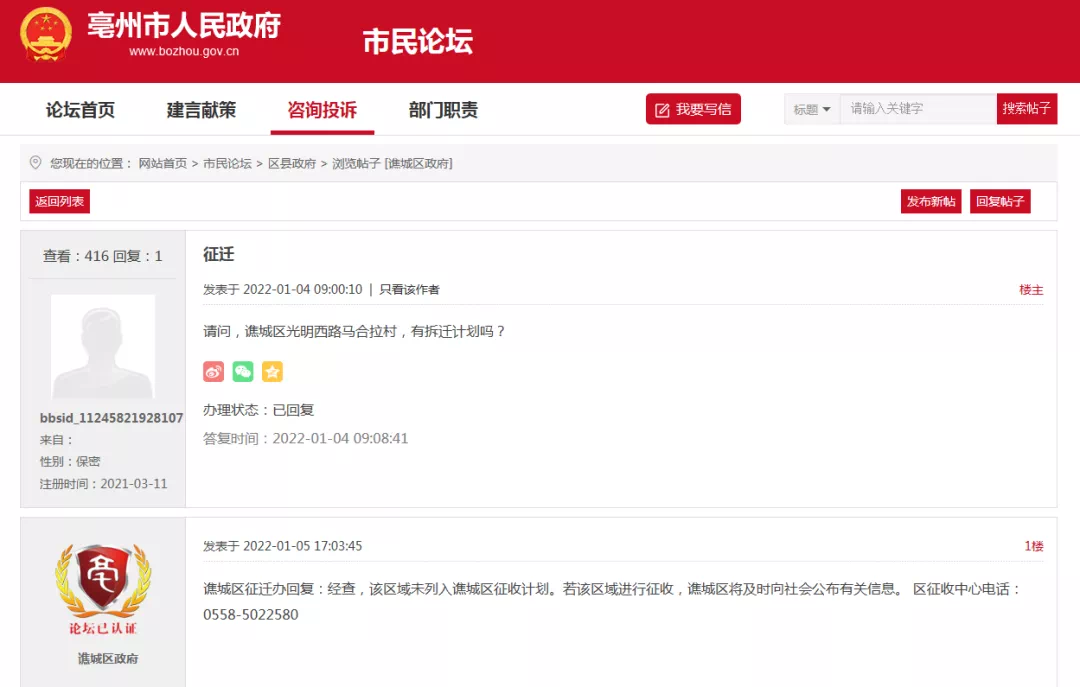Screen dimensions: 1080x687
Task: Click the poster's default avatar image
Action: coord(103,347)
